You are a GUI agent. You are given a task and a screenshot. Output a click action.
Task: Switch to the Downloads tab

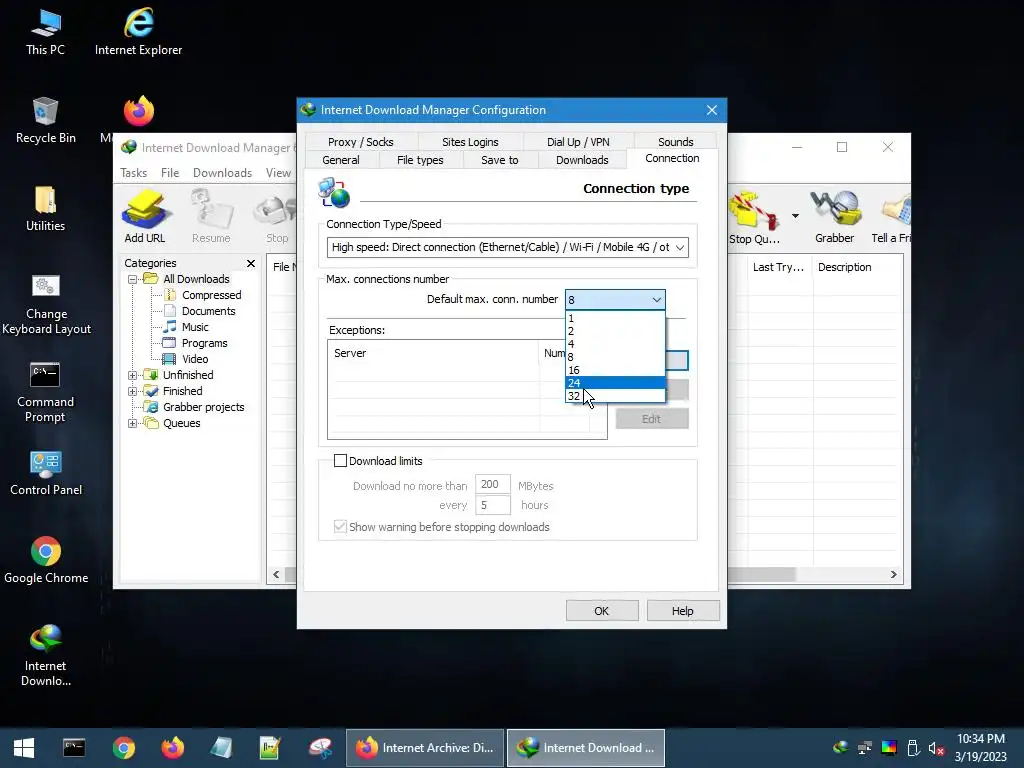(x=582, y=160)
